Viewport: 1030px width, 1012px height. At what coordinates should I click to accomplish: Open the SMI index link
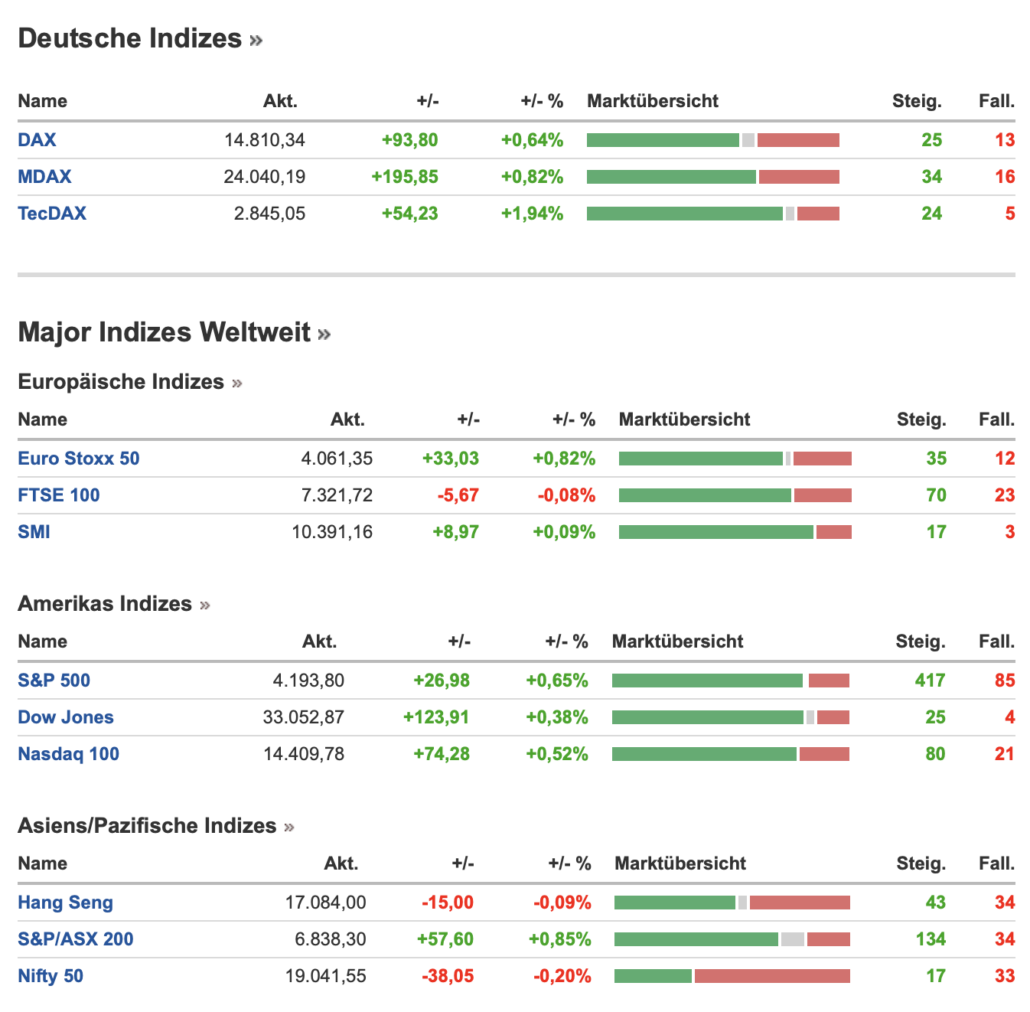[34, 532]
